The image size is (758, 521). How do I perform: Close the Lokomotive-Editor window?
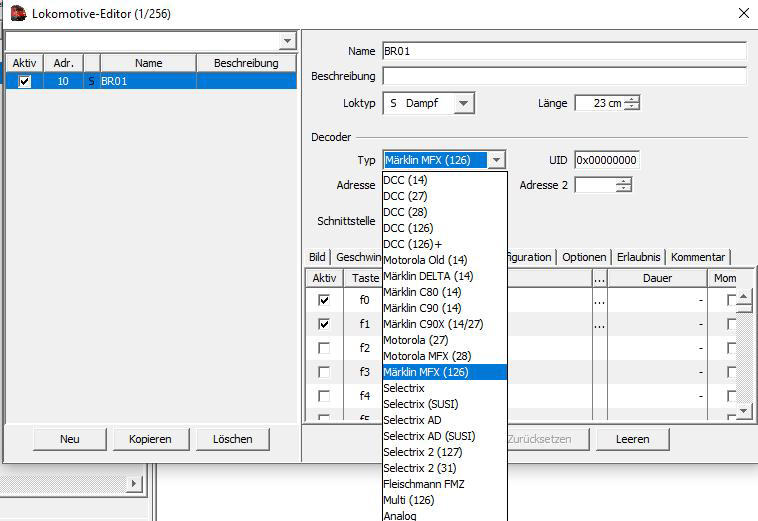coord(742,13)
